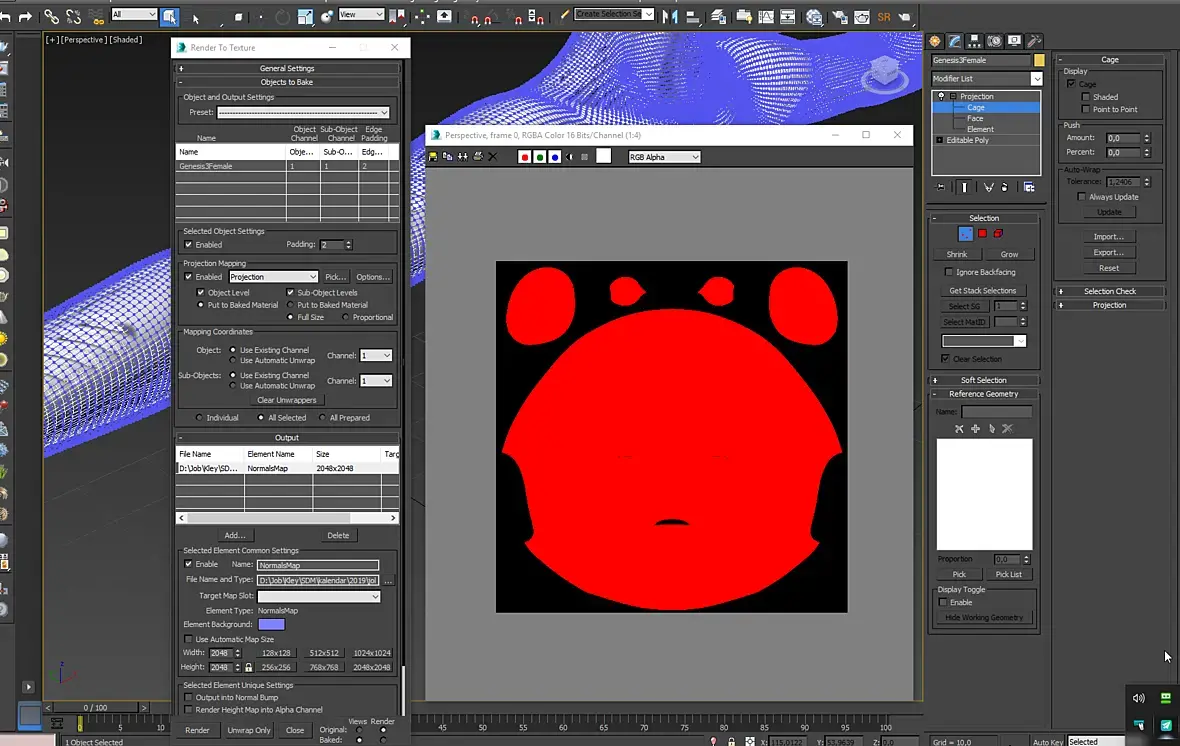Open the Element Background color swatch

click(272, 624)
